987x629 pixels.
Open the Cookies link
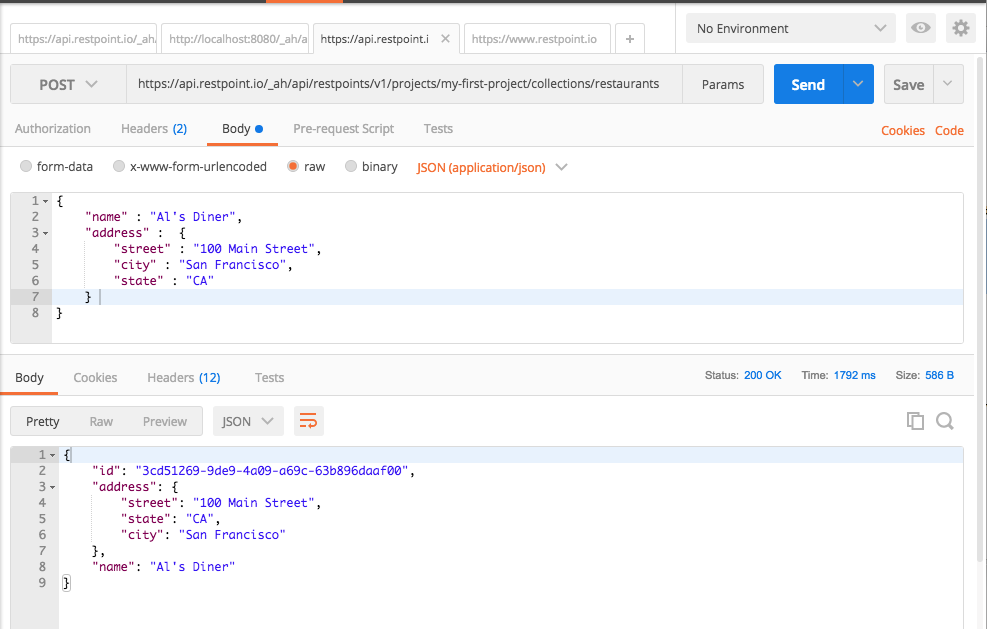pos(903,130)
